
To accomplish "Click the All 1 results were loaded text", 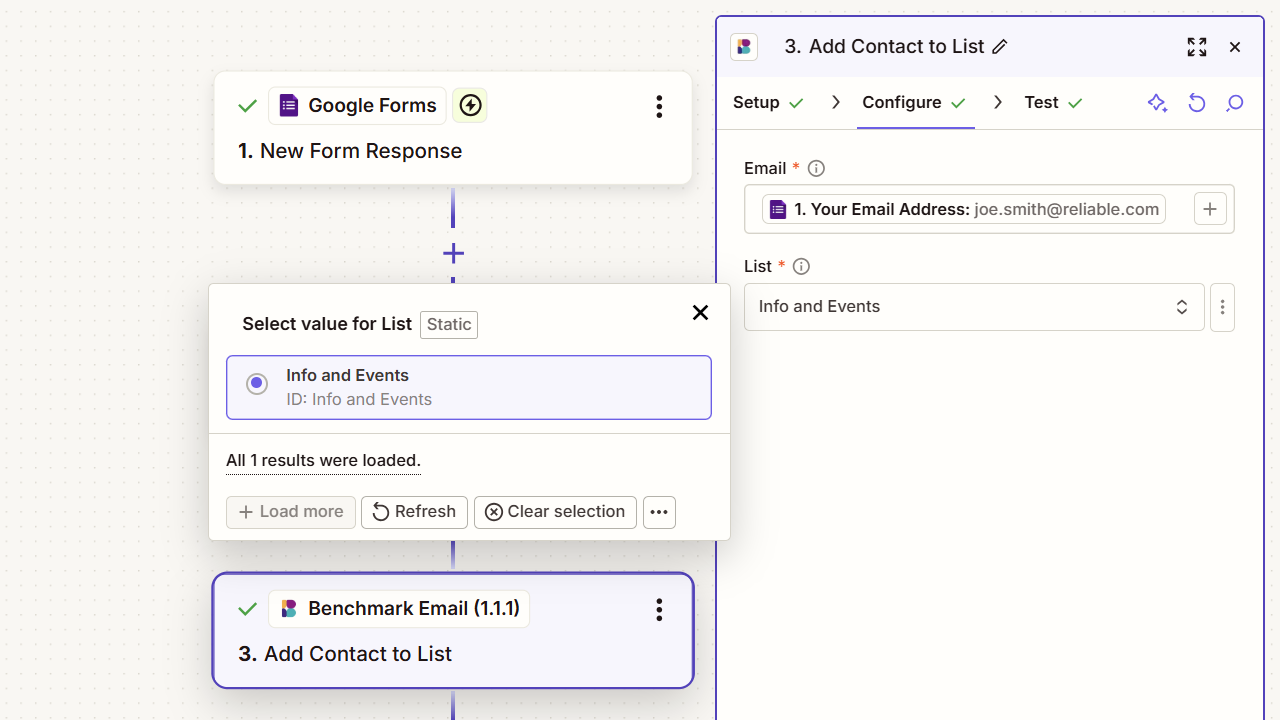I will pos(323,460).
